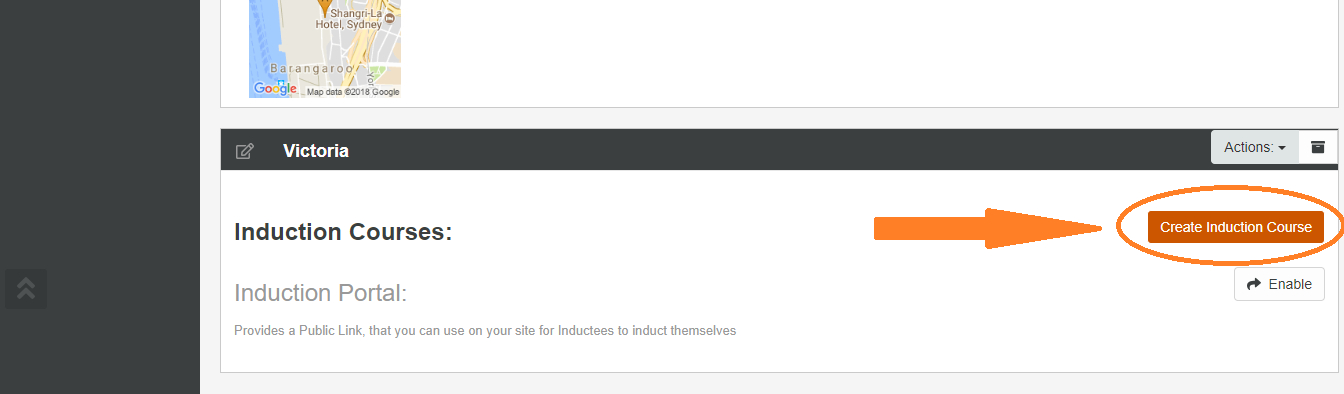Click the Induction Courses heading
The image size is (1344, 394).
343,232
